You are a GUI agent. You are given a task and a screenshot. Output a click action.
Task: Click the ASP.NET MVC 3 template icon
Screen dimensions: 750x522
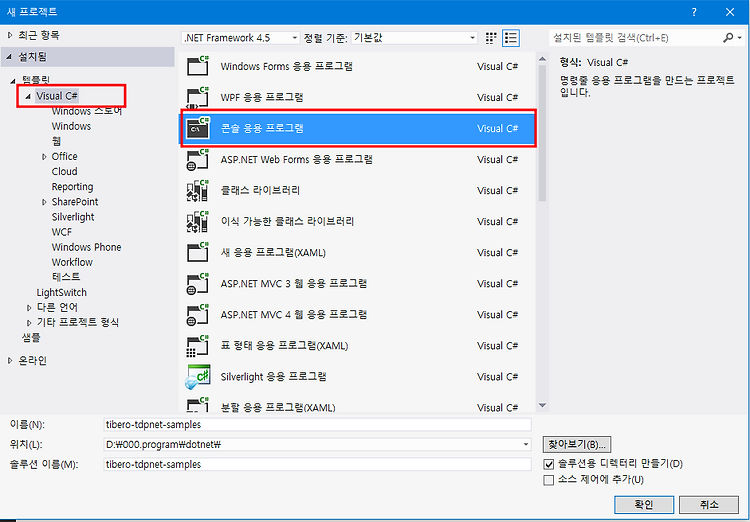click(198, 283)
